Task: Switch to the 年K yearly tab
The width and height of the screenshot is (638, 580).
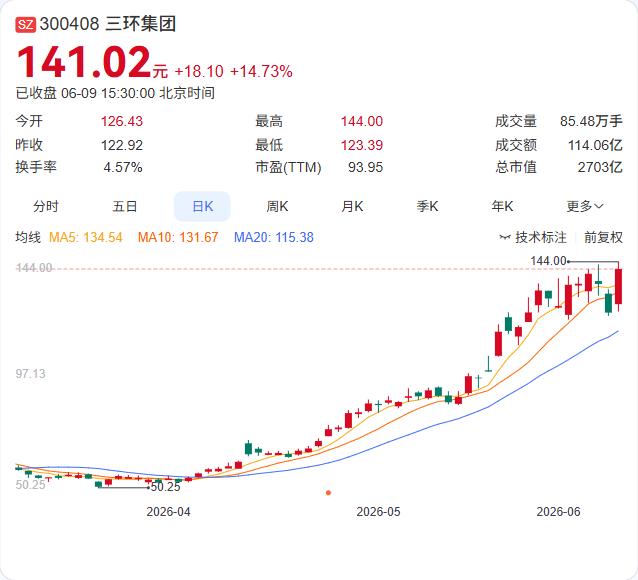Action: [502, 206]
